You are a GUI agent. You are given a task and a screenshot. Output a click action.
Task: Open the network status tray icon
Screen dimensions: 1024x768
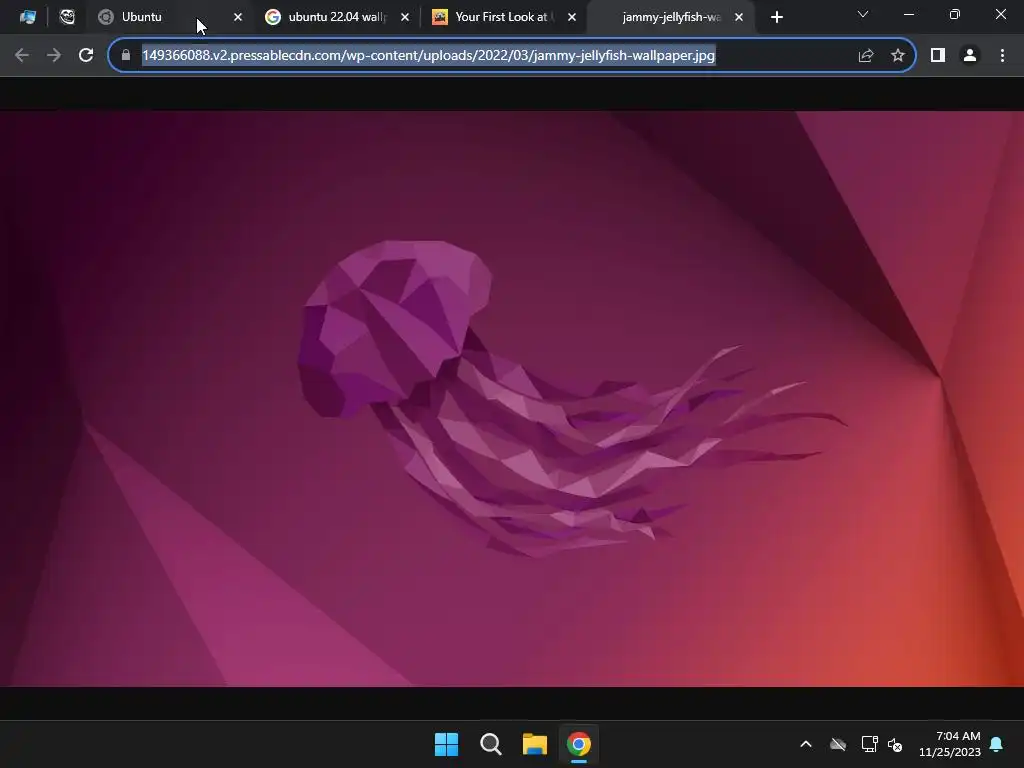click(869, 744)
